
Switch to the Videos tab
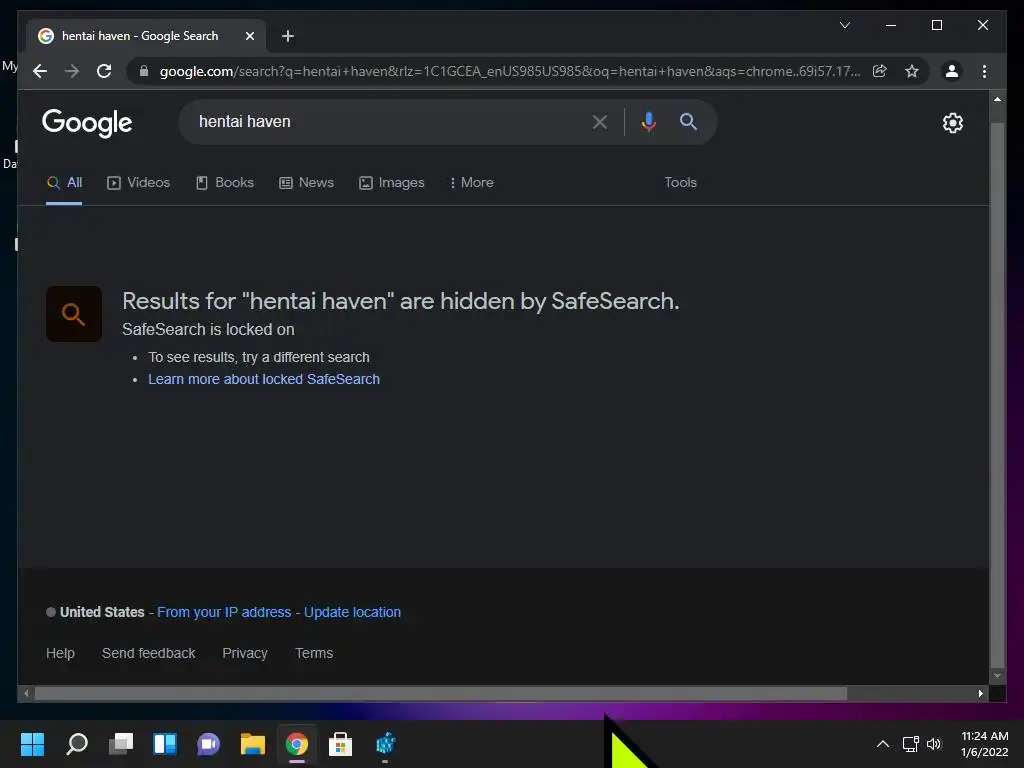pyautogui.click(x=138, y=183)
